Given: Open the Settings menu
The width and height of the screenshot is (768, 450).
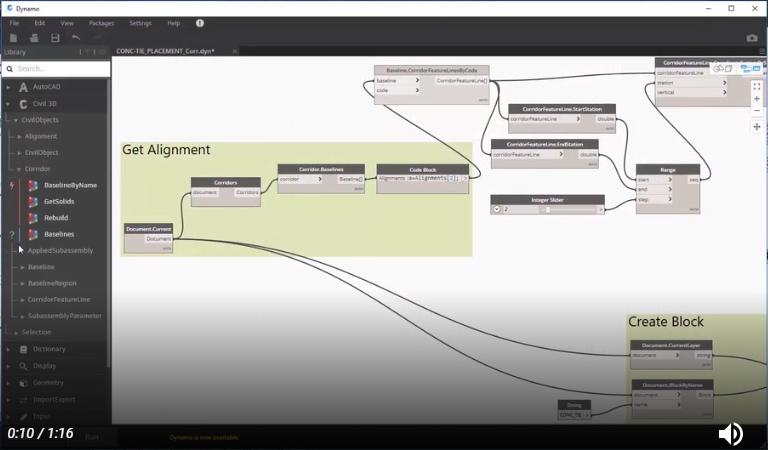Looking at the screenshot, I should [140, 23].
